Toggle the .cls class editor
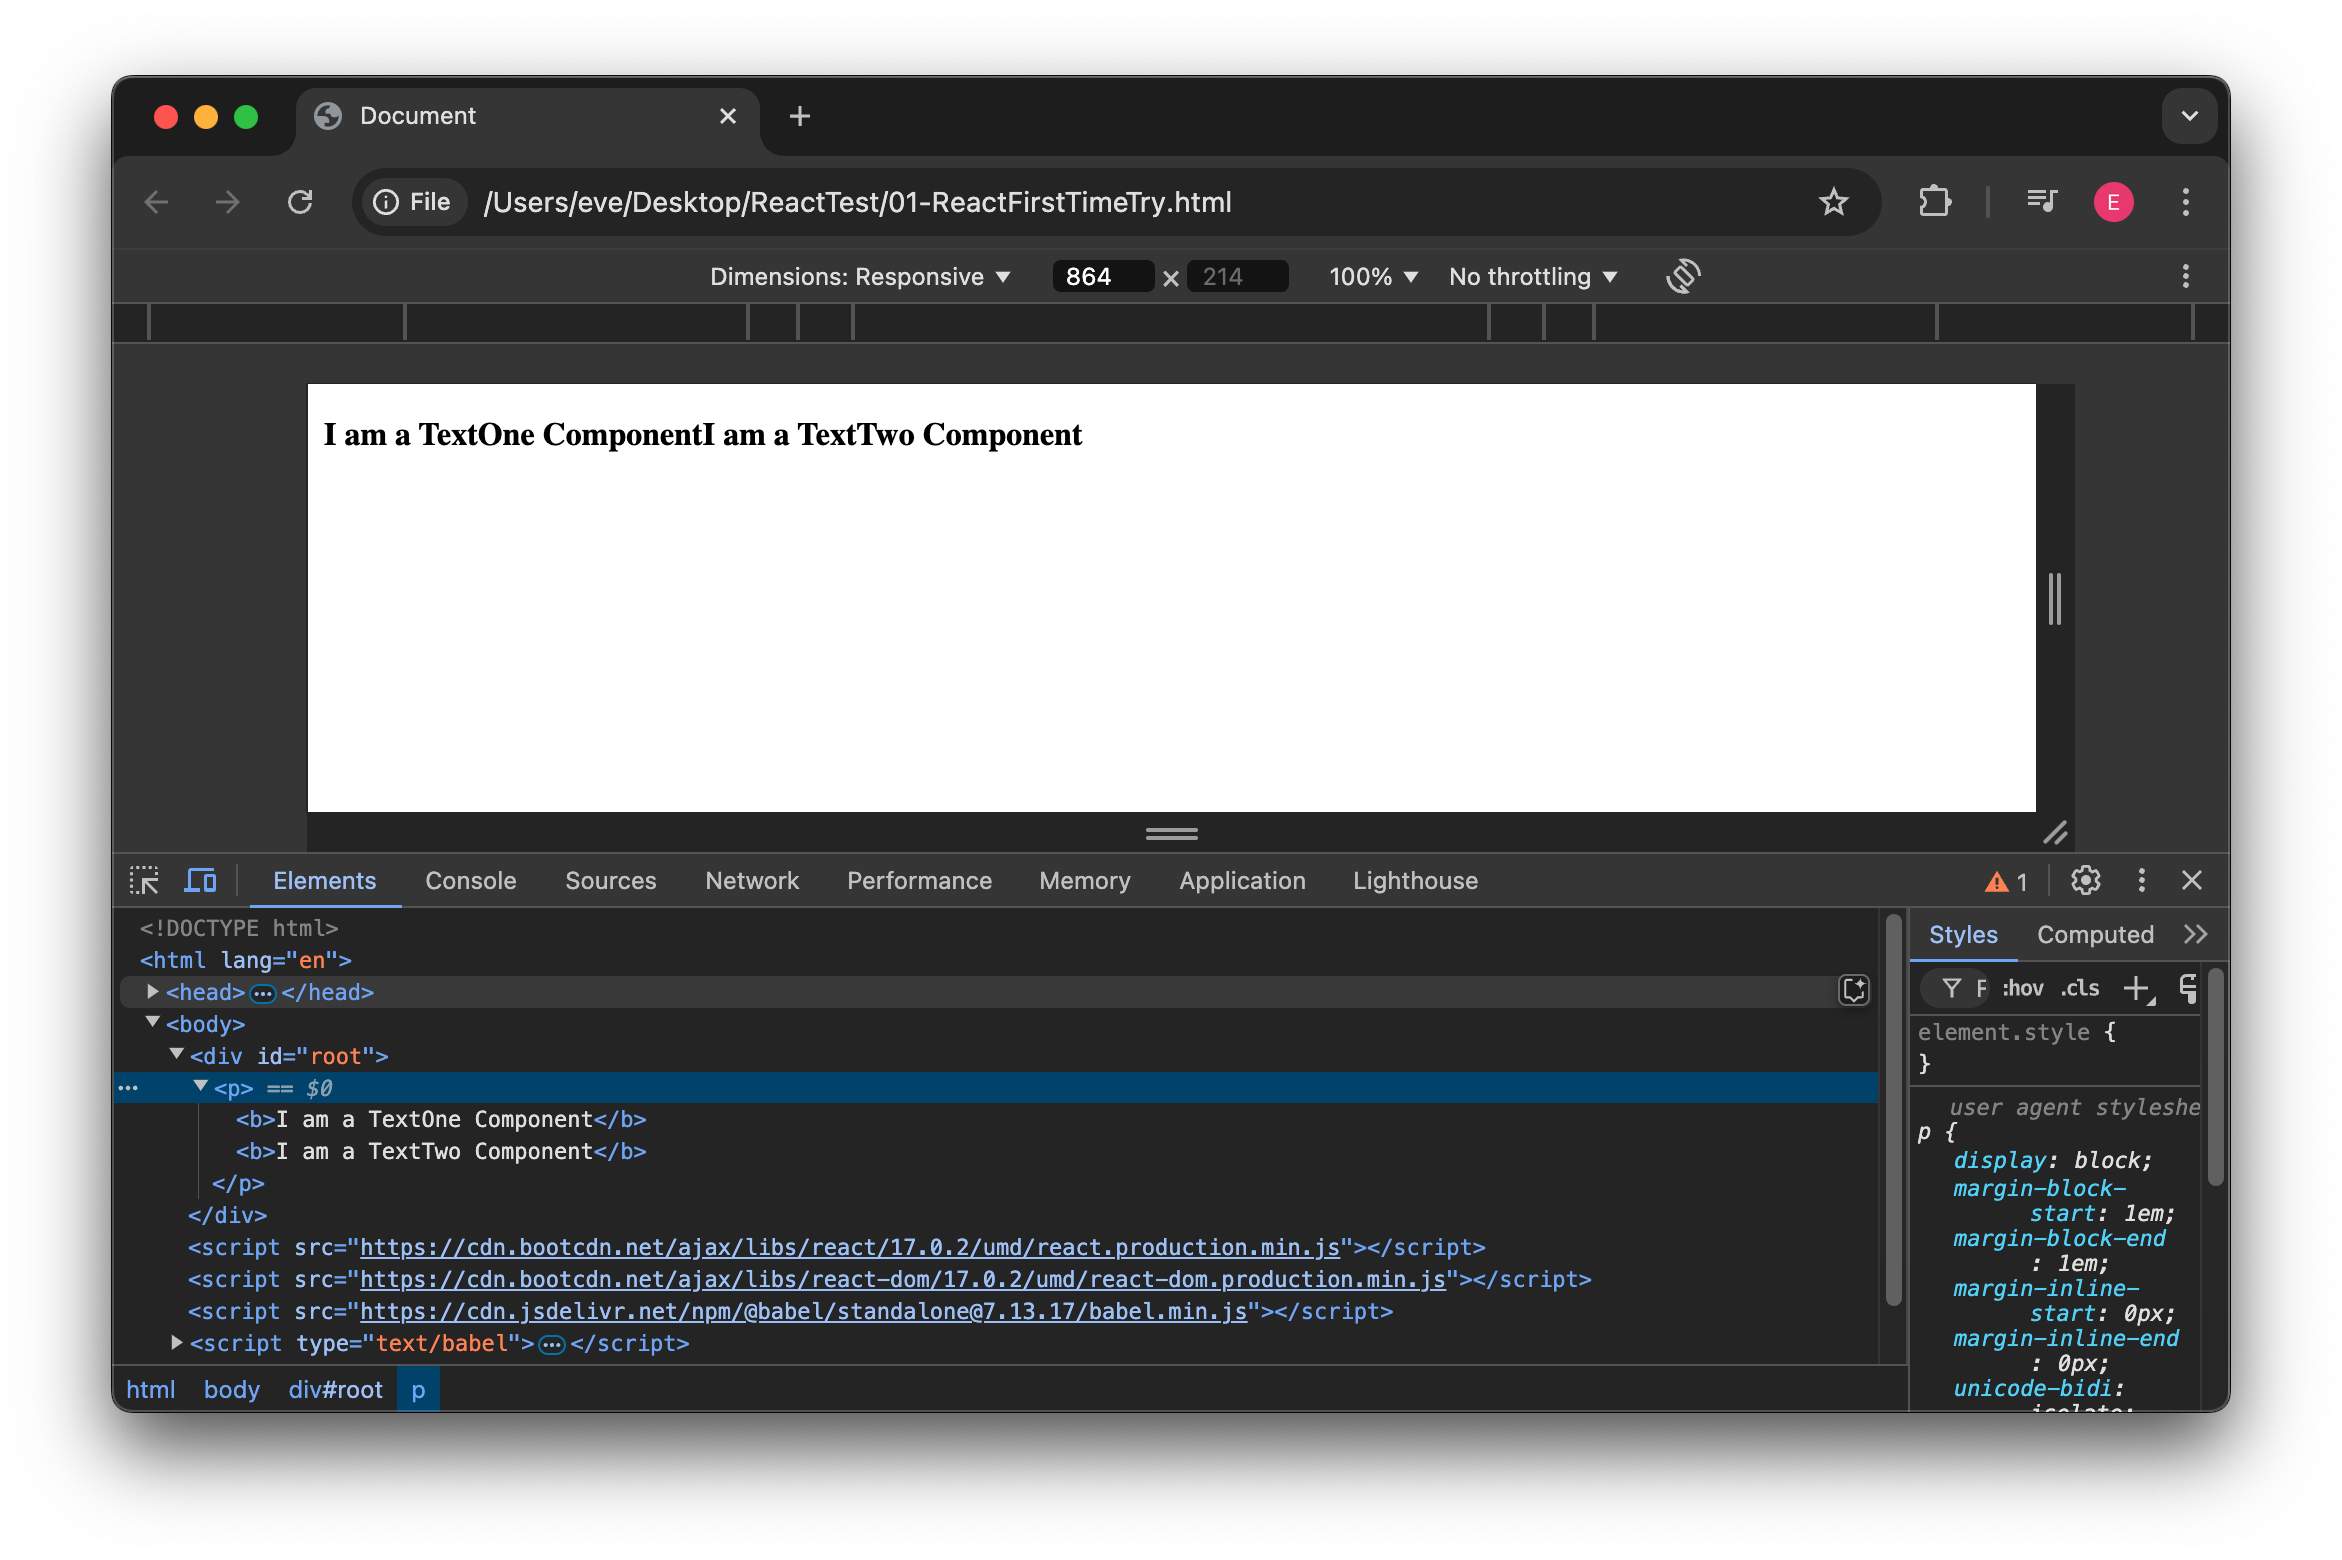This screenshot has height=1560, width=2342. pos(2080,988)
